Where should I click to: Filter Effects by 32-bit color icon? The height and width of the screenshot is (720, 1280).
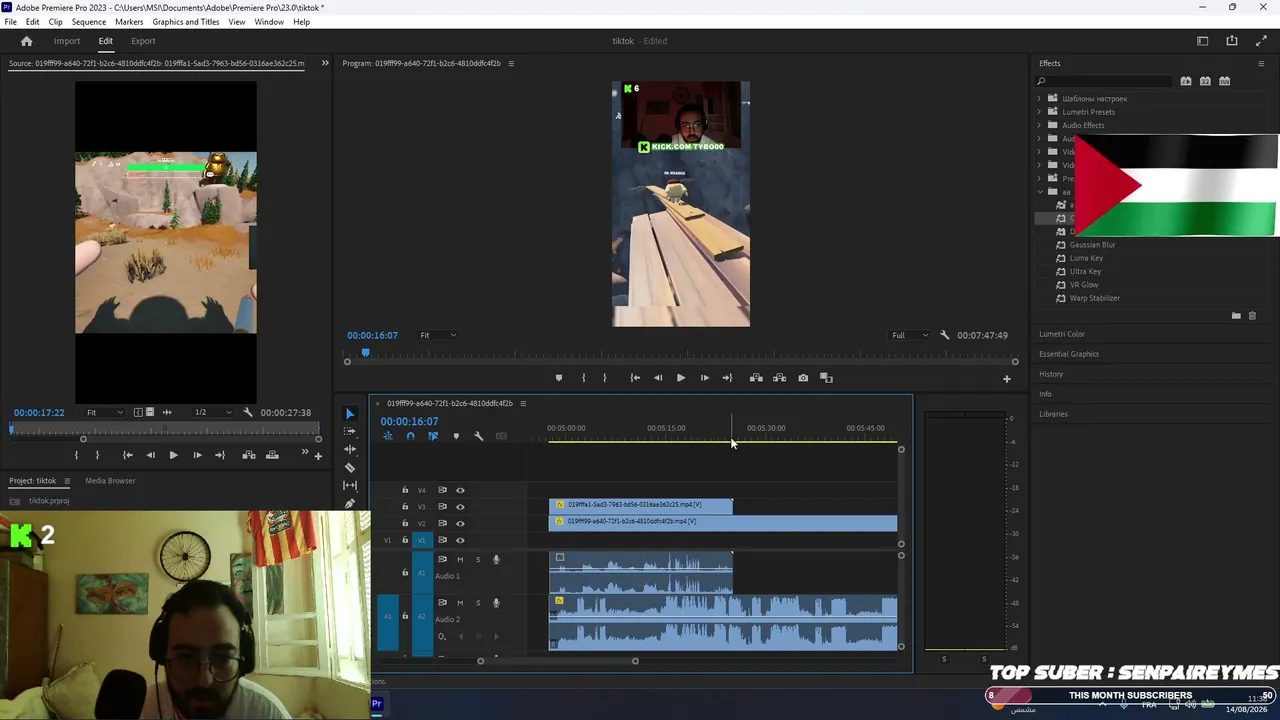(1205, 81)
